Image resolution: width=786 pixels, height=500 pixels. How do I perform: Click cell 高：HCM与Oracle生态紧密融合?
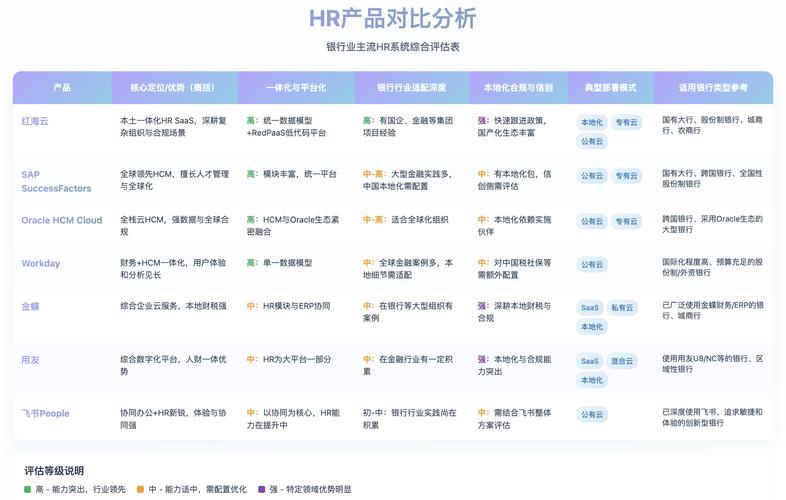[293, 226]
